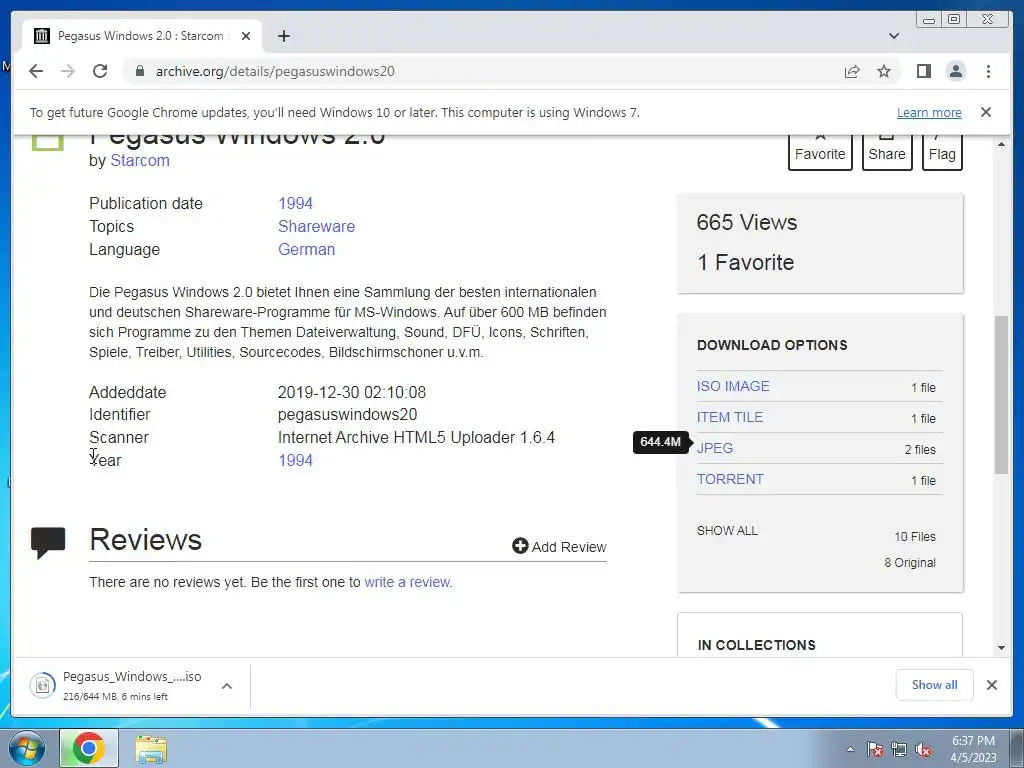Dismiss the Chrome update notice bar
The height and width of the screenshot is (768, 1024).
986,112
